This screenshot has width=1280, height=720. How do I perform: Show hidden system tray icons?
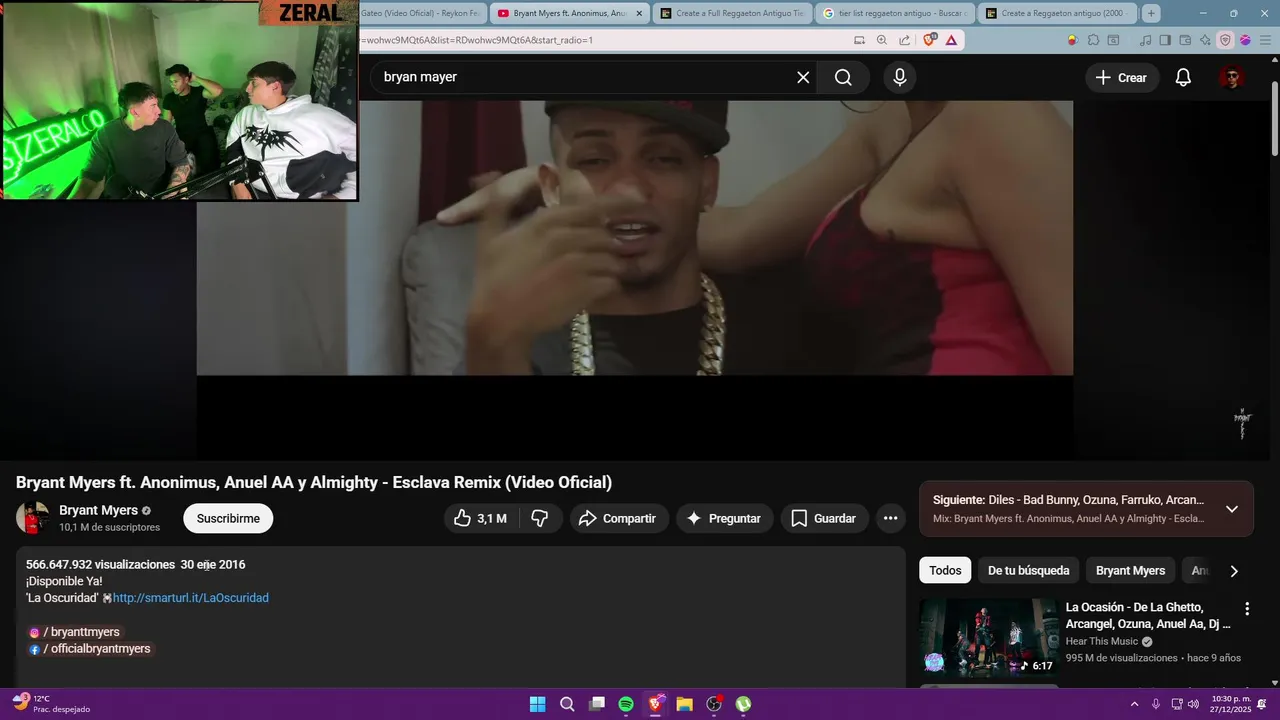(x=1134, y=704)
